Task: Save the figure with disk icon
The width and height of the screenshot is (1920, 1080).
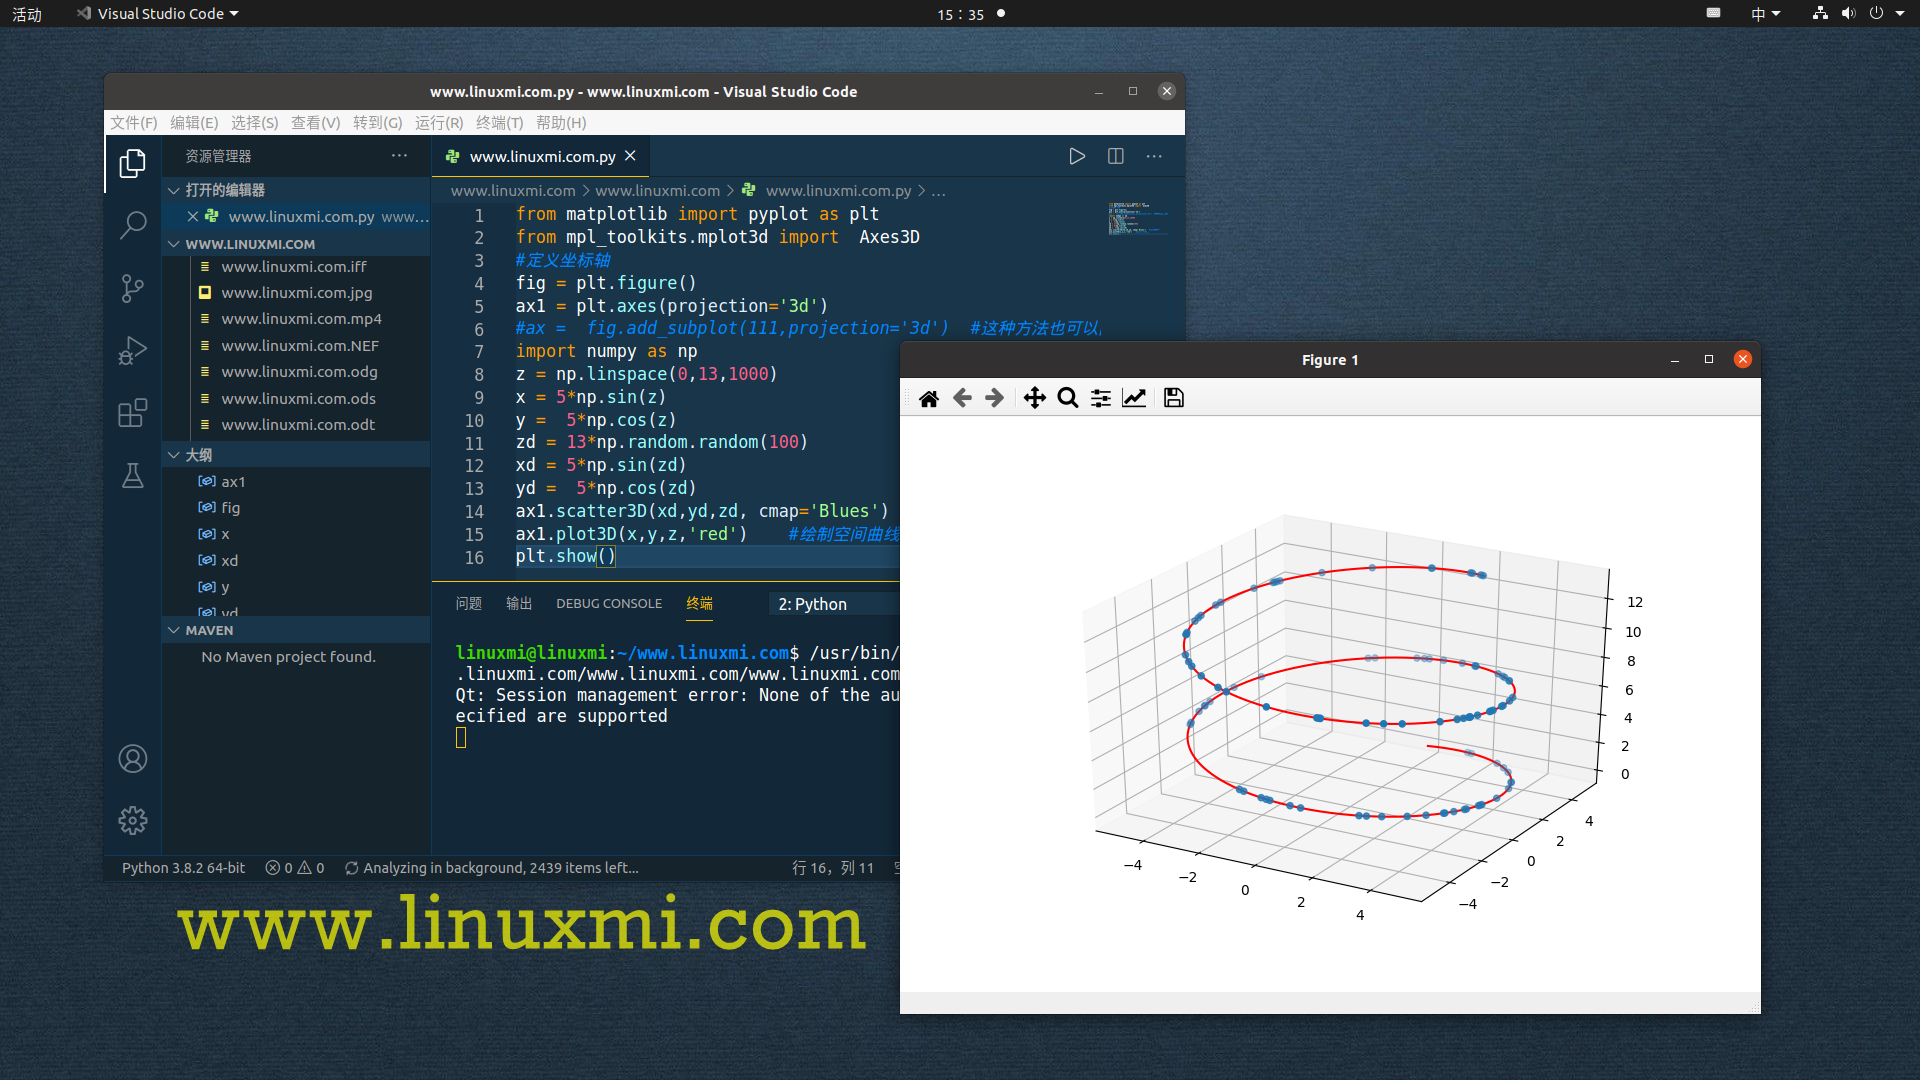Action: 1173,398
